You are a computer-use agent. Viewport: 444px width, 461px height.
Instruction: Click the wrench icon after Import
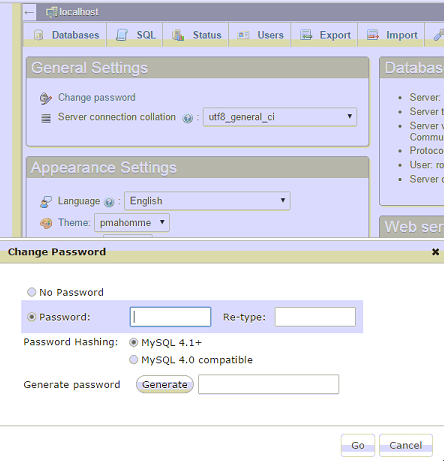[x=439, y=35]
